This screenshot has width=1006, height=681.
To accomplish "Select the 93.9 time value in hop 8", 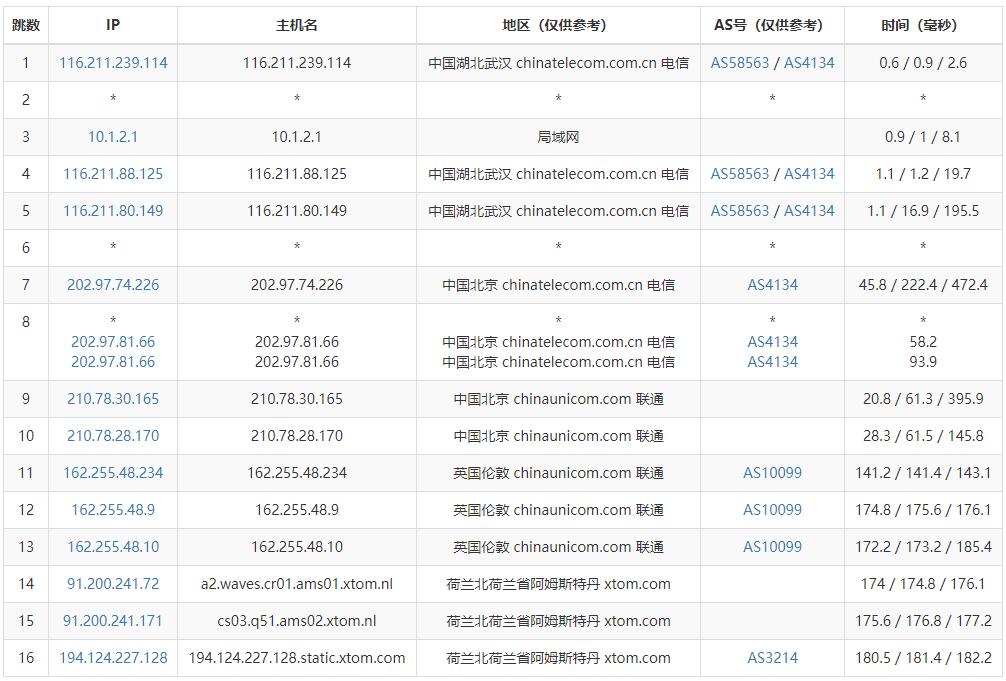I will click(x=923, y=362).
